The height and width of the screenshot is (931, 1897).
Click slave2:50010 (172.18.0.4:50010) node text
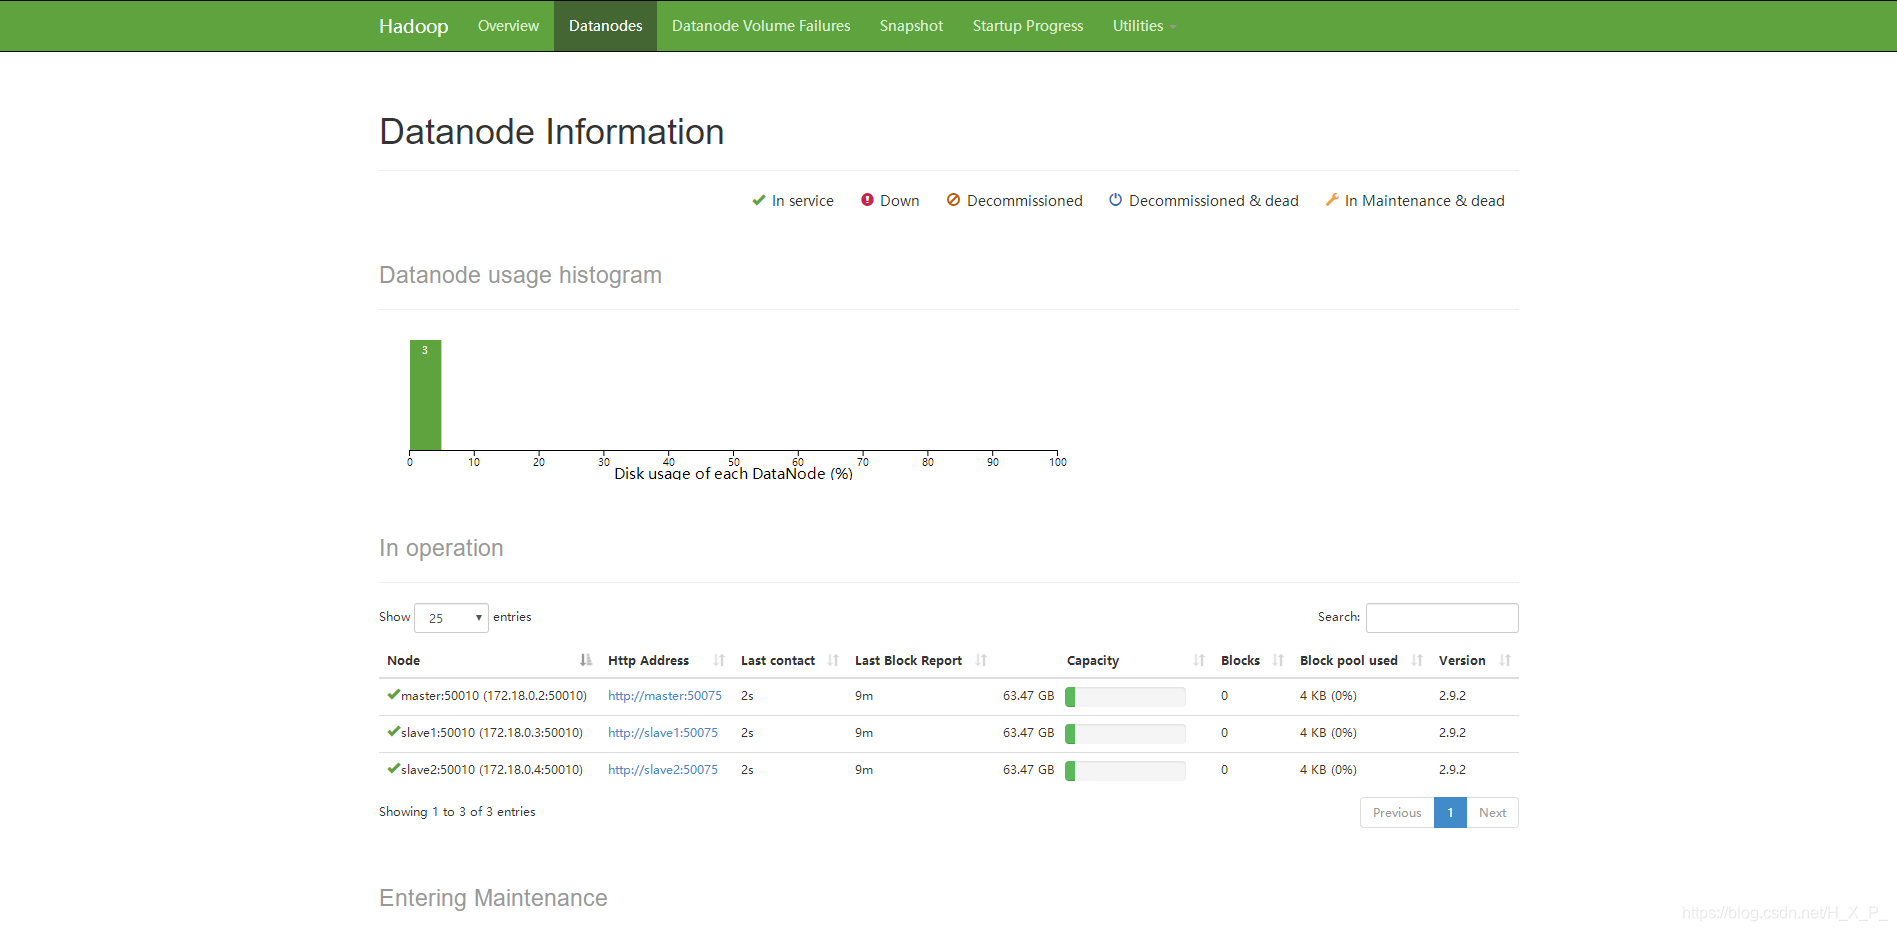492,770
